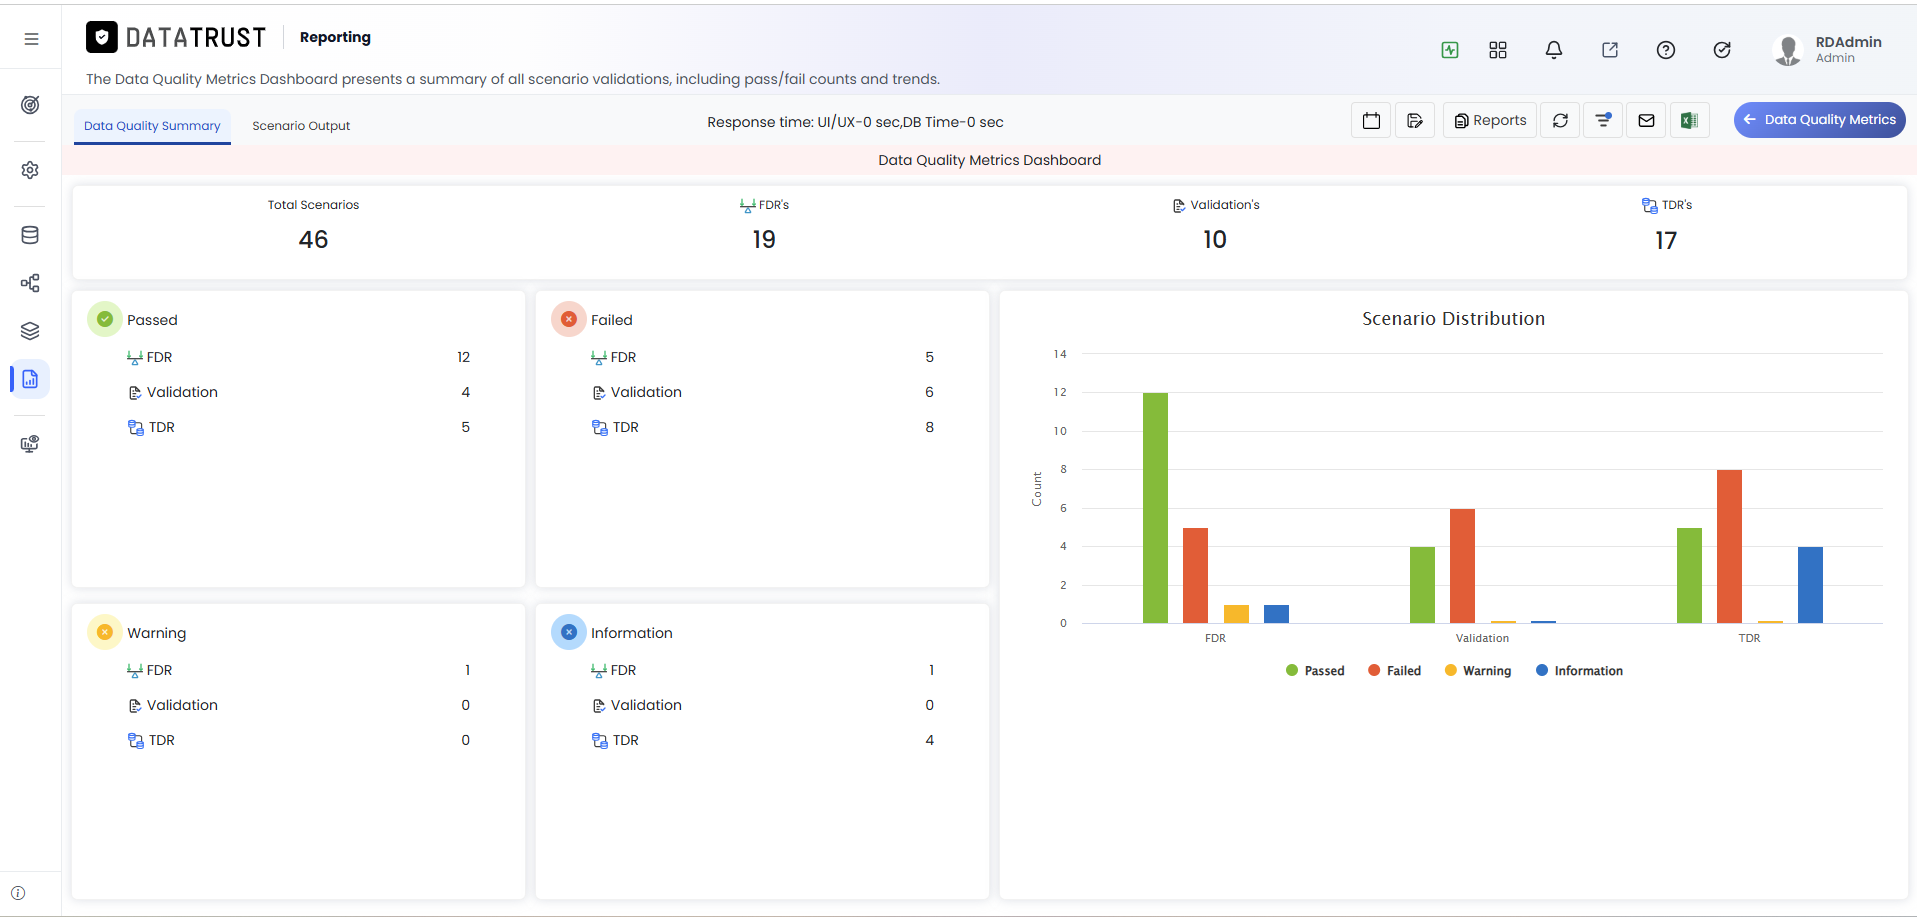Viewport: 1917px width, 917px height.
Task: Switch to the Scenario Output tab
Action: click(x=301, y=126)
